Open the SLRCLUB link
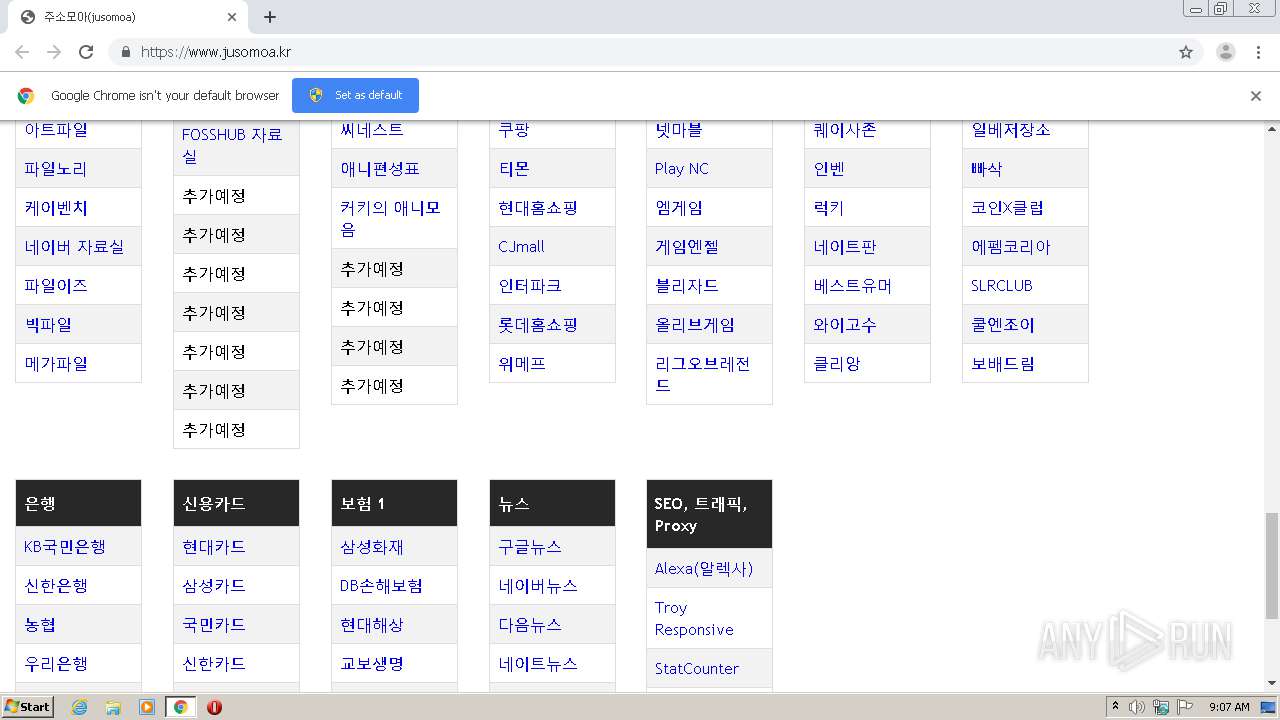Viewport: 1280px width, 720px height. pos(1002,286)
